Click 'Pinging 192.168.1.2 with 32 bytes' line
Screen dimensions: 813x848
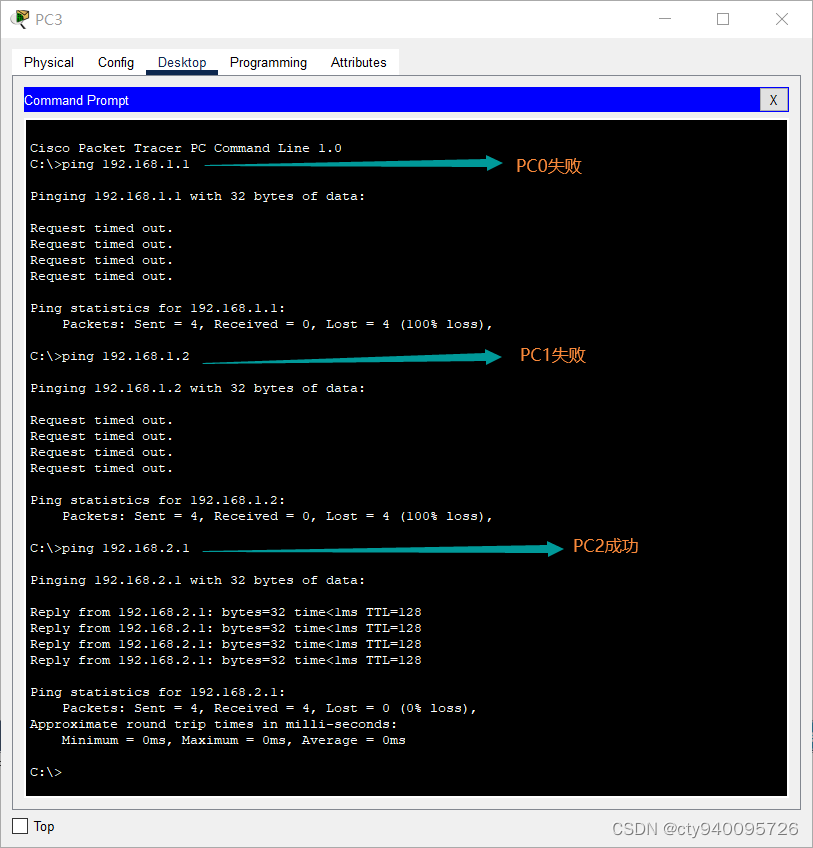tap(197, 388)
